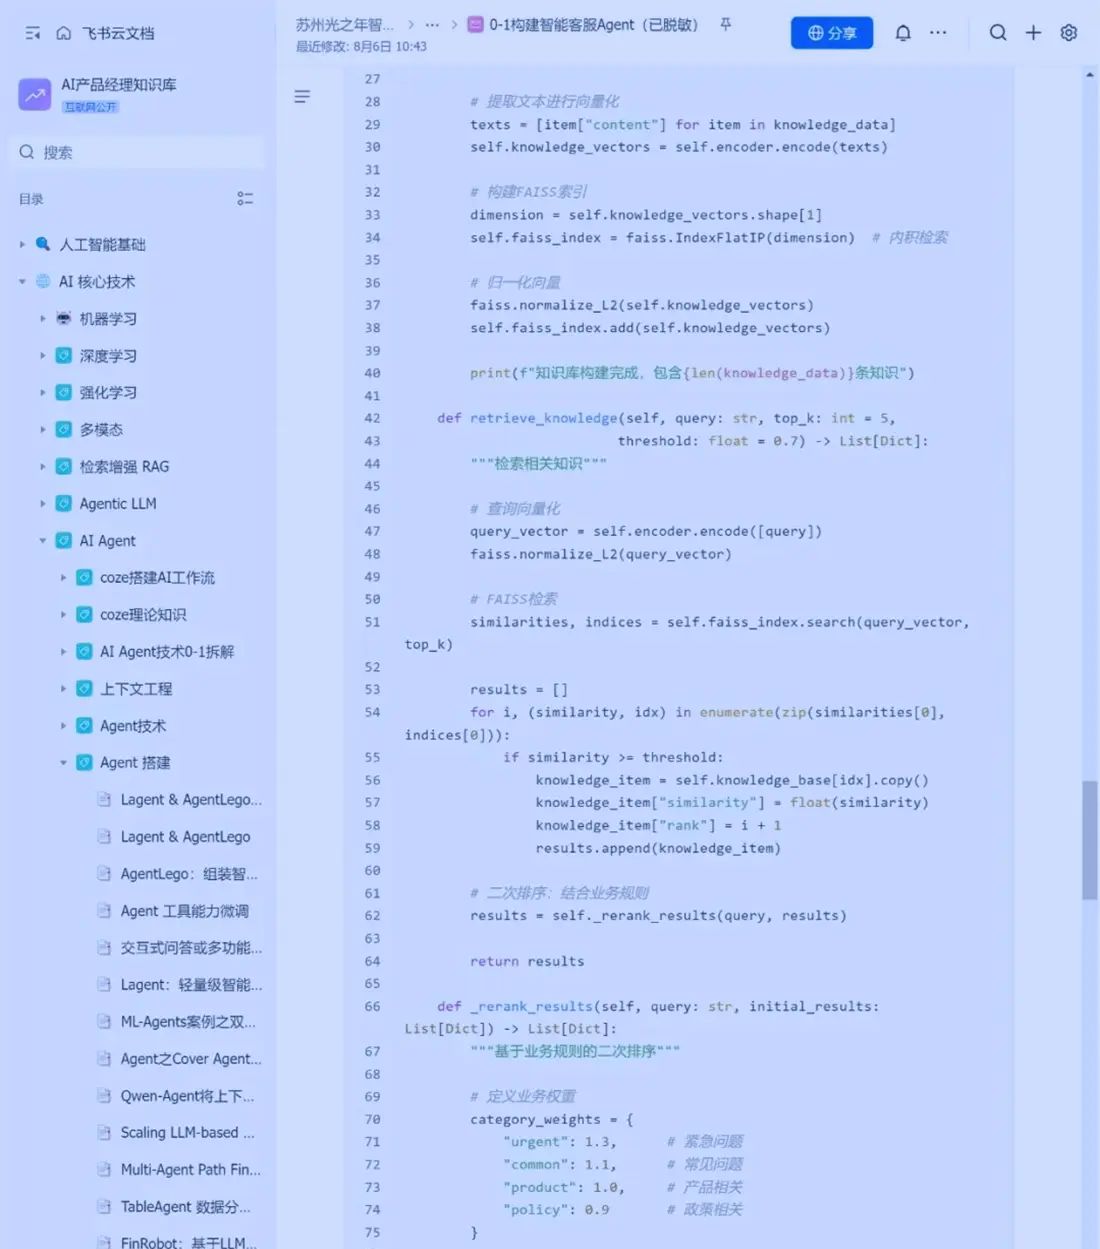Image resolution: width=1100 pixels, height=1249 pixels.
Task: Open the Agent 工具能力微调 document
Action: tap(184, 911)
